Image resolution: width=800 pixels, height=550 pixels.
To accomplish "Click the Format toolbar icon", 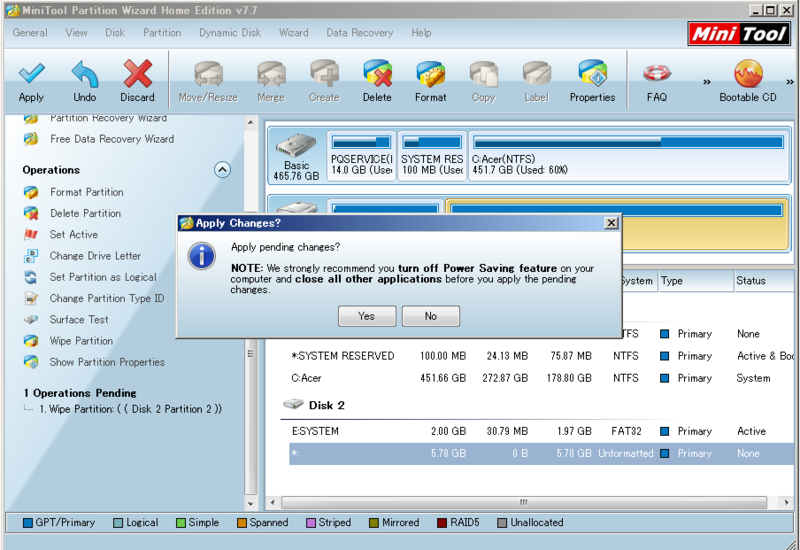I will 431,73.
